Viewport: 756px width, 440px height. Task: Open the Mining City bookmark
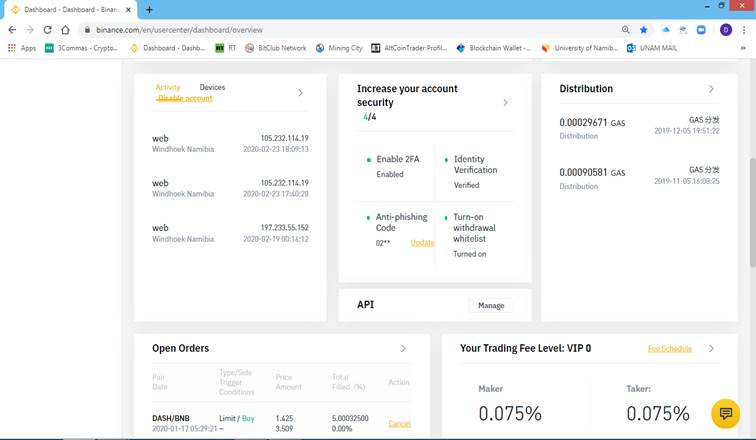pos(339,48)
